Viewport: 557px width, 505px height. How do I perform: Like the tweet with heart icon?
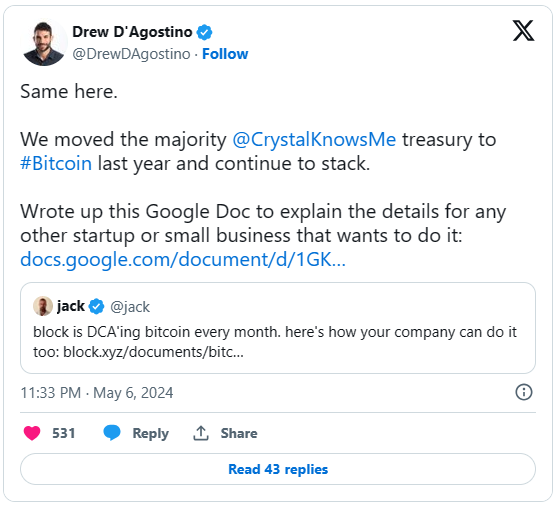coord(32,433)
